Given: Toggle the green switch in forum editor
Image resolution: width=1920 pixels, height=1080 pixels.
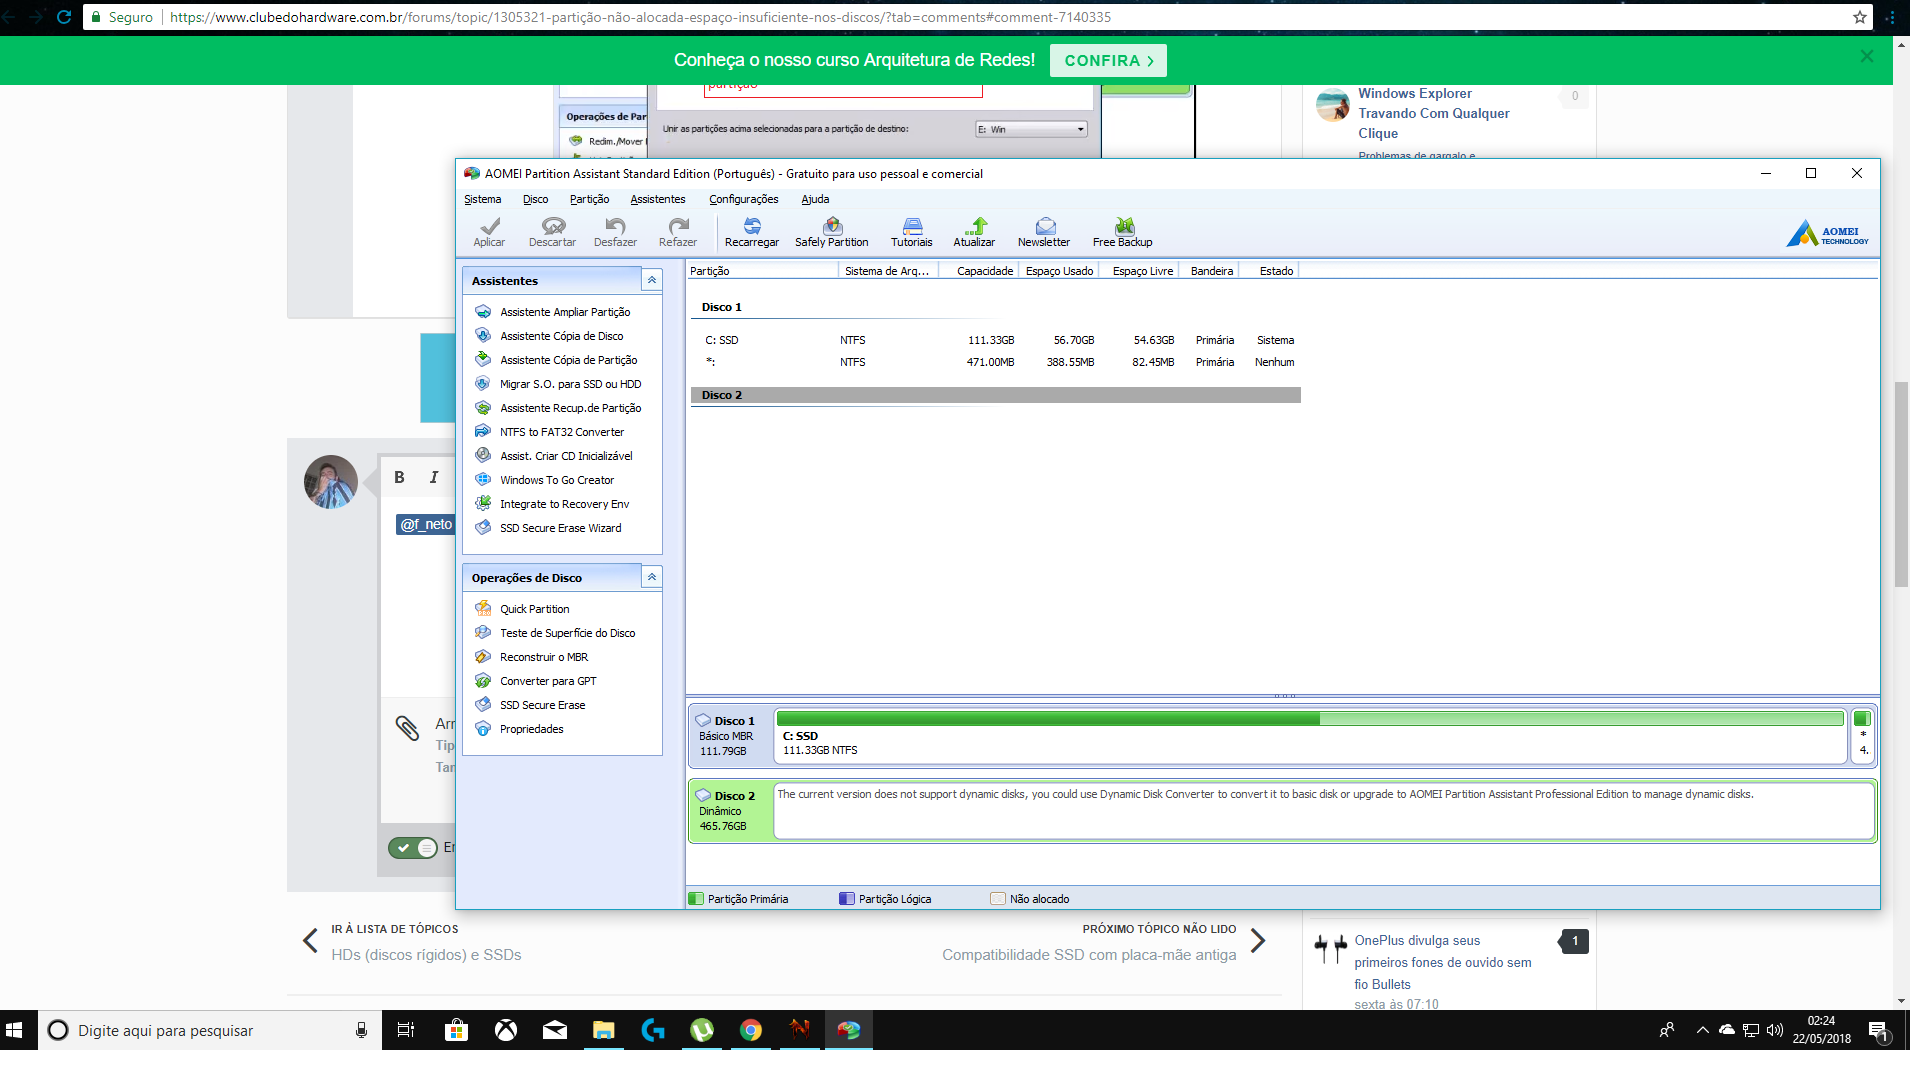Looking at the screenshot, I should tap(413, 848).
